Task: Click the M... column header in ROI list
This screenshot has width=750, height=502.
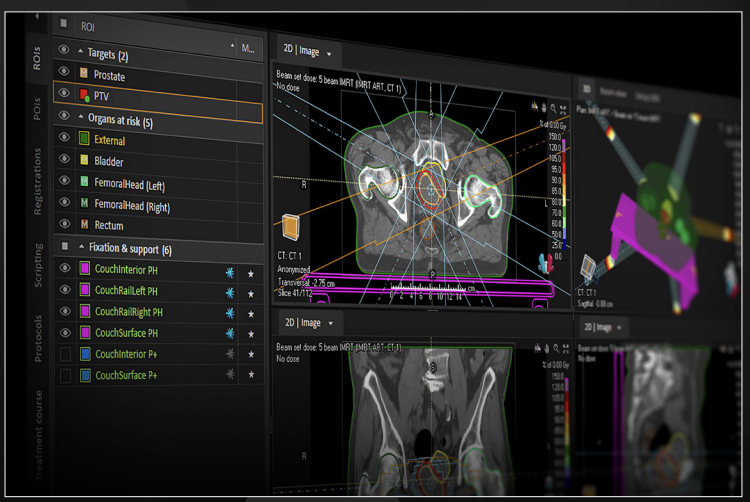Action: tap(248, 47)
